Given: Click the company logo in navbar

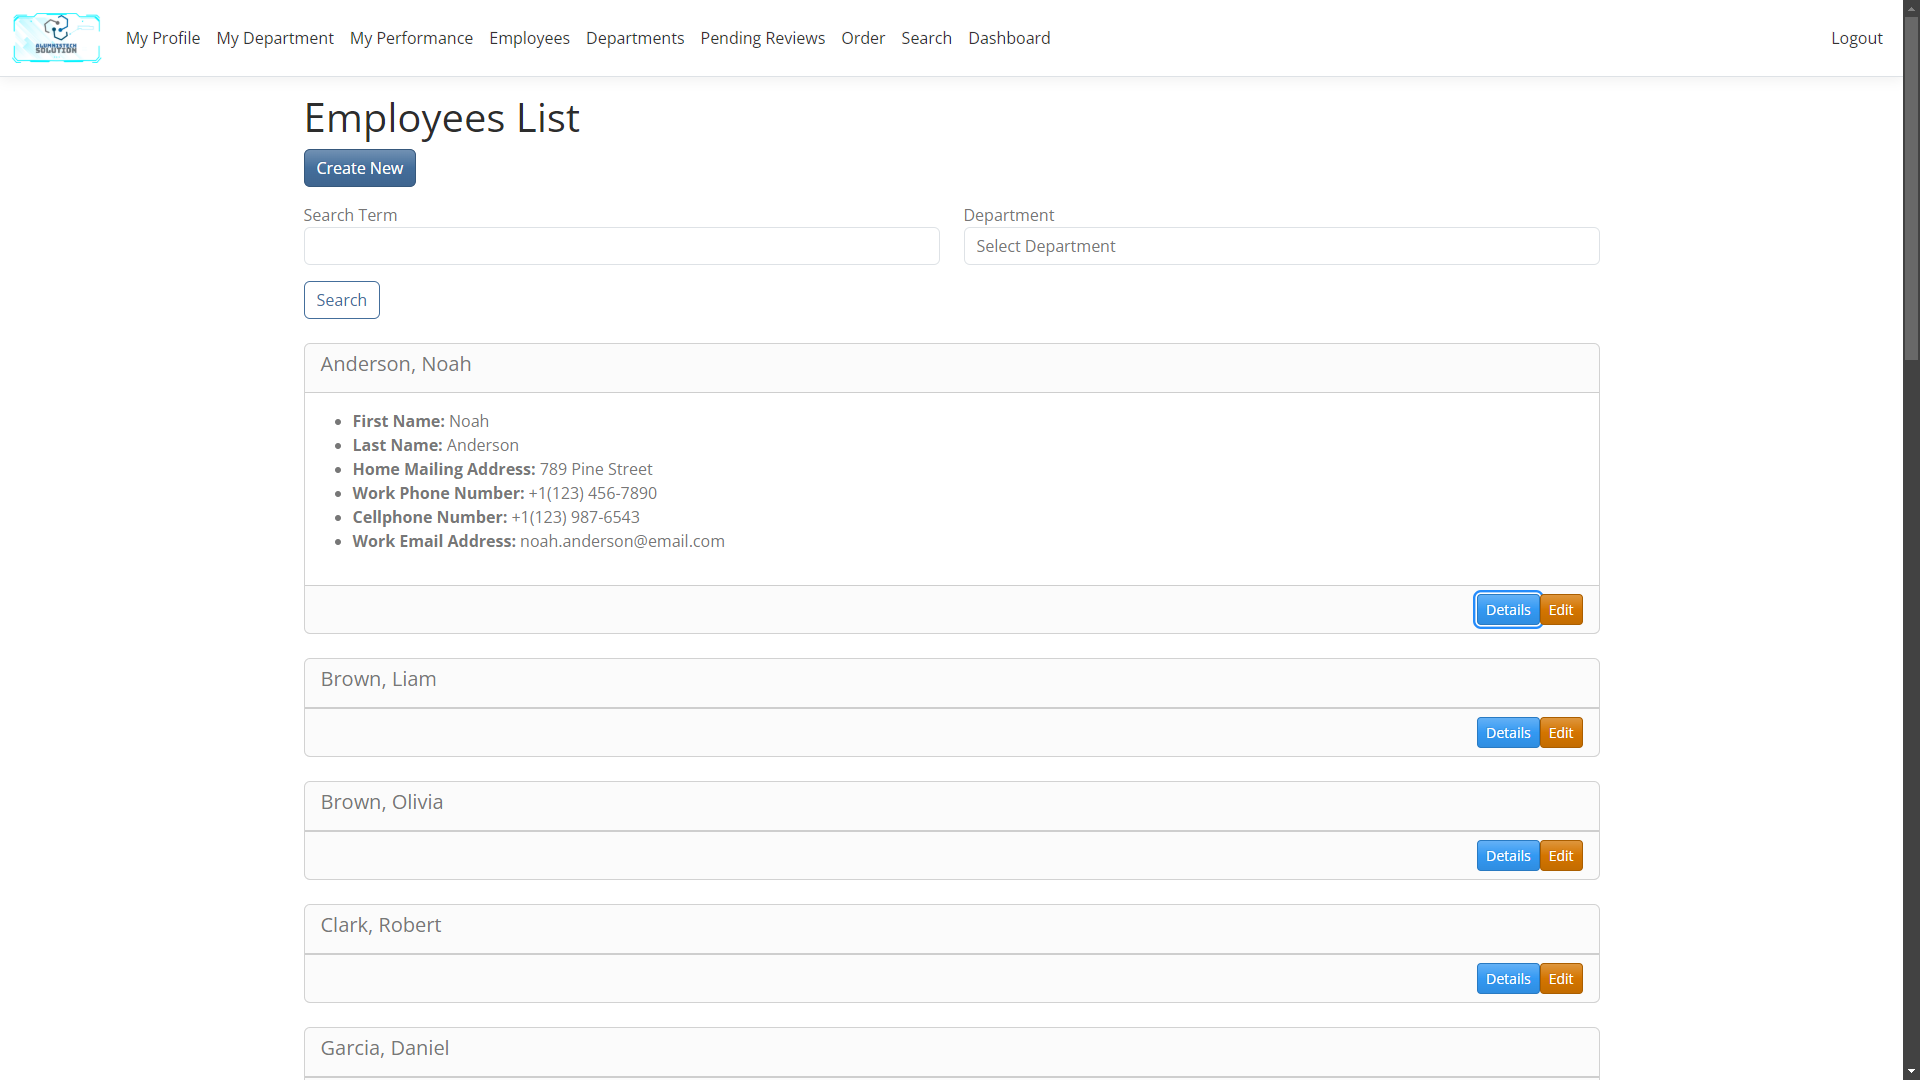Looking at the screenshot, I should click(56, 38).
